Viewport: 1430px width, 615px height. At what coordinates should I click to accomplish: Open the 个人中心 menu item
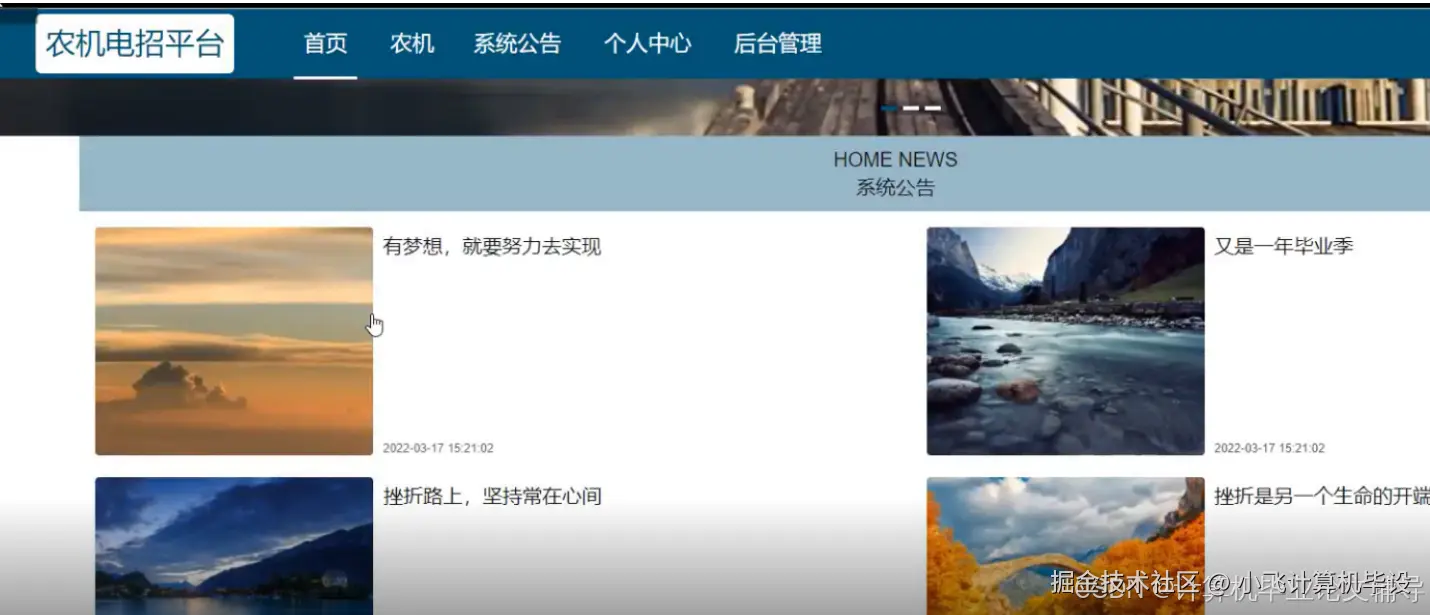647,44
